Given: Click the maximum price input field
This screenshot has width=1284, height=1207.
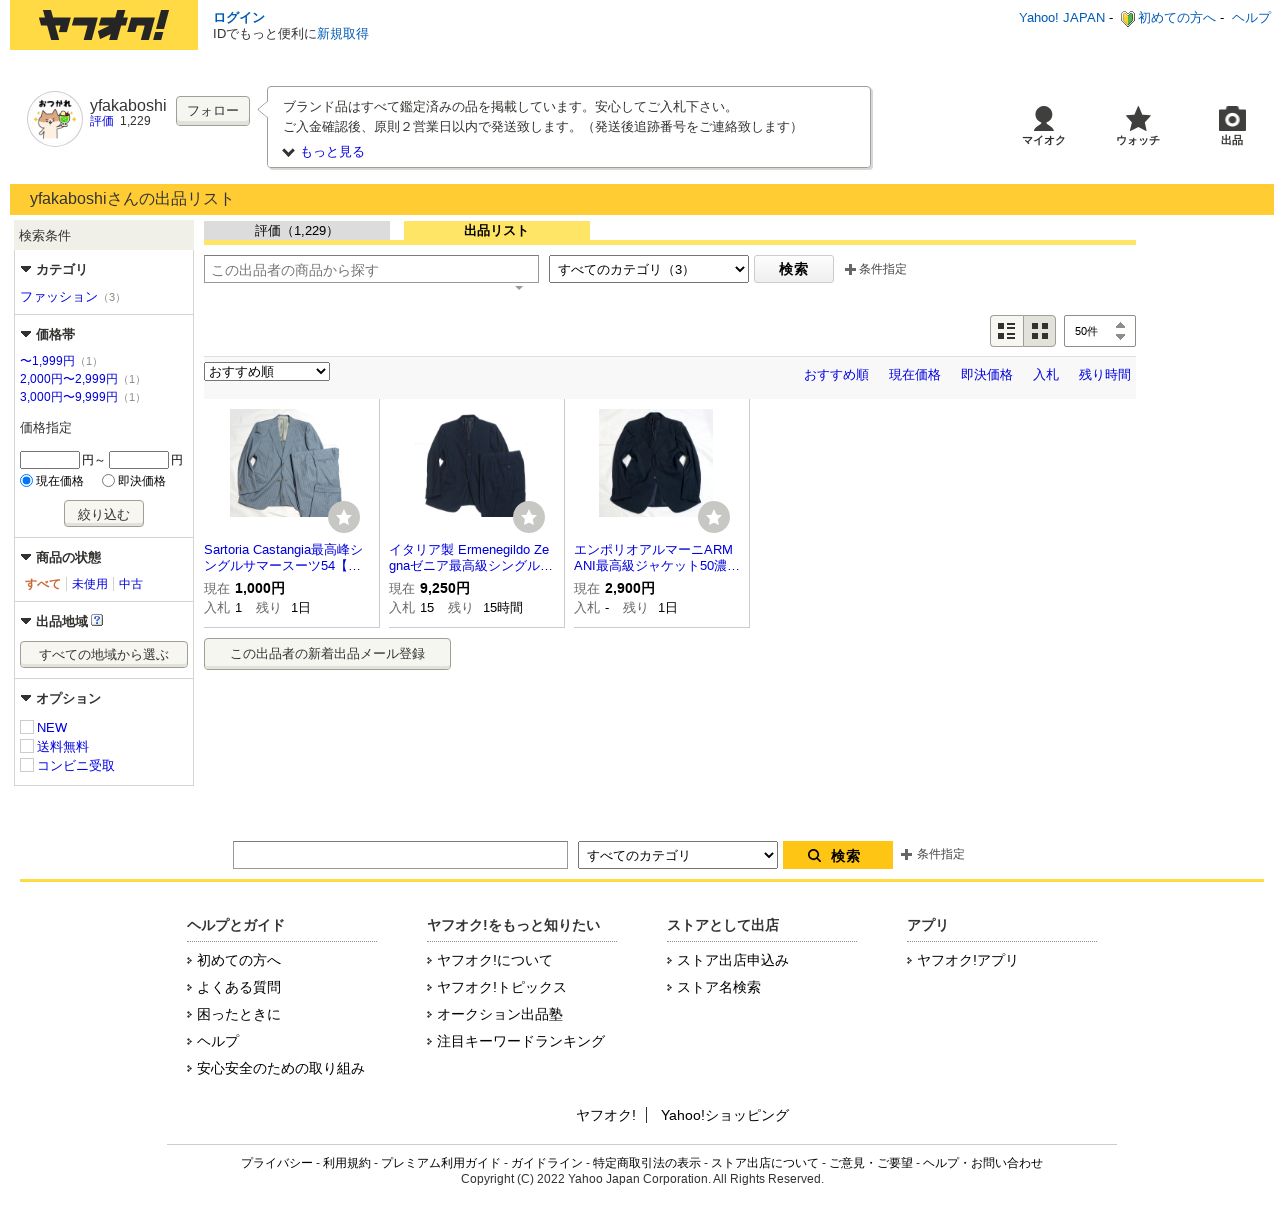Looking at the screenshot, I should click(x=139, y=460).
